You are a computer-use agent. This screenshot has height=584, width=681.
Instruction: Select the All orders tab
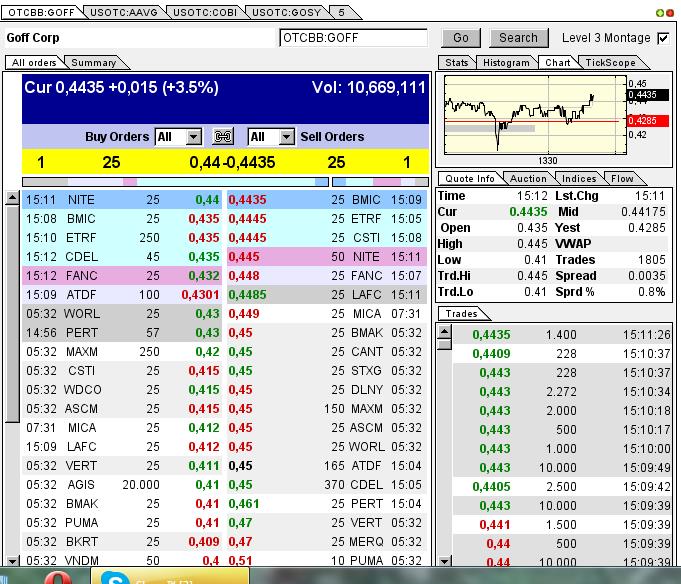34,63
